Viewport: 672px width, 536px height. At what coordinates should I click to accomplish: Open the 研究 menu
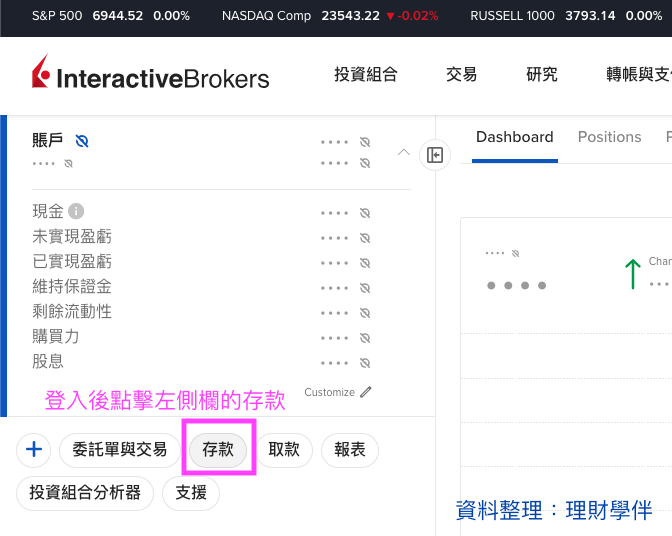(541, 75)
